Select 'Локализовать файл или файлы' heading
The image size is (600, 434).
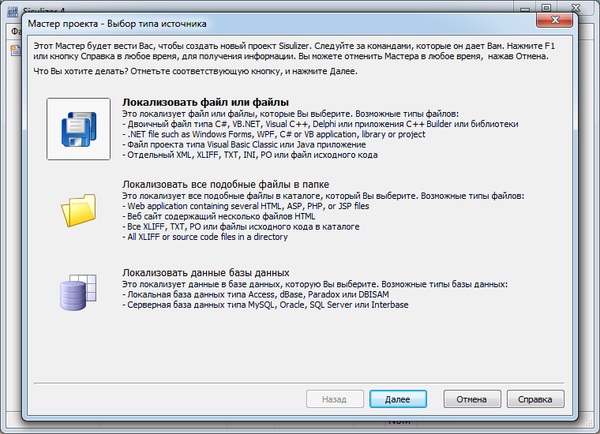tap(205, 102)
